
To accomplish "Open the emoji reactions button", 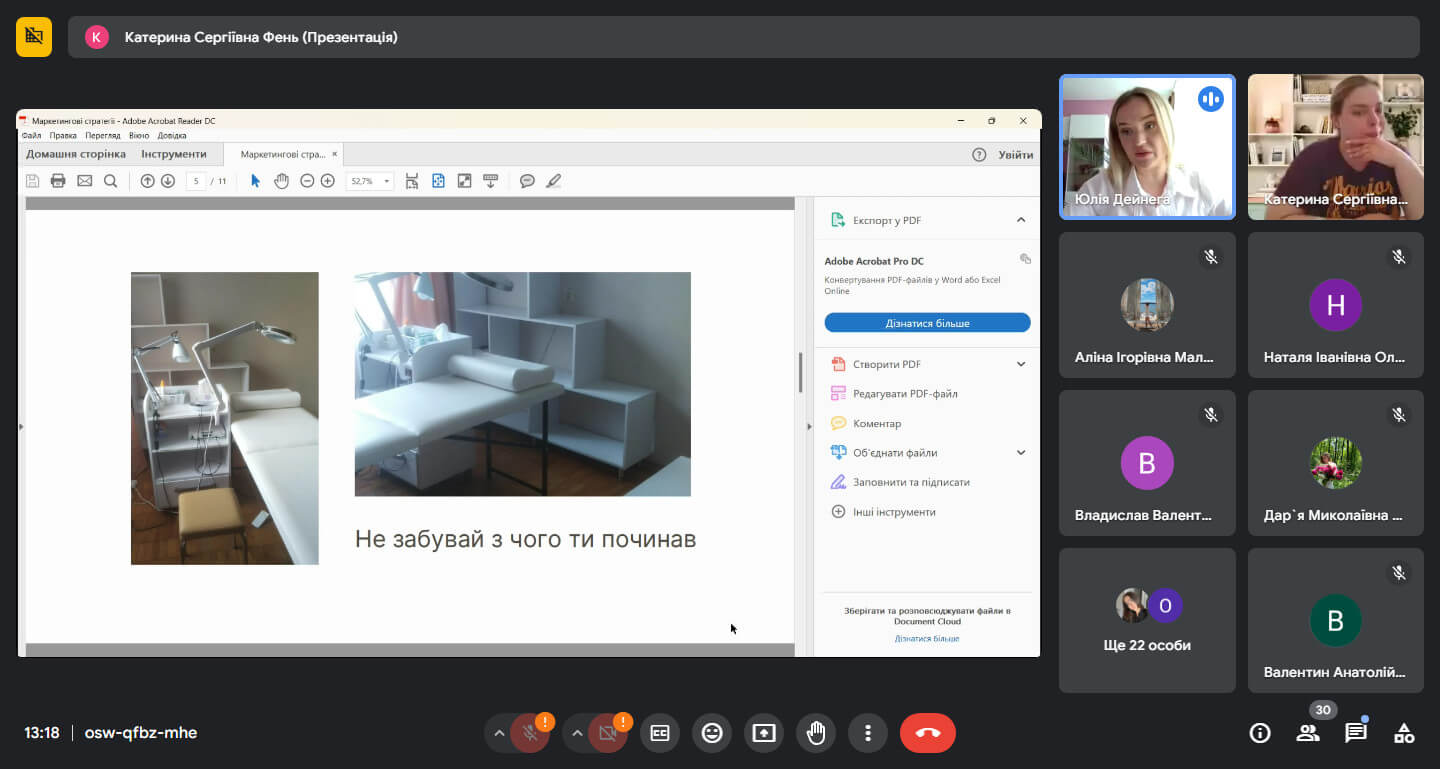I will click(x=712, y=733).
